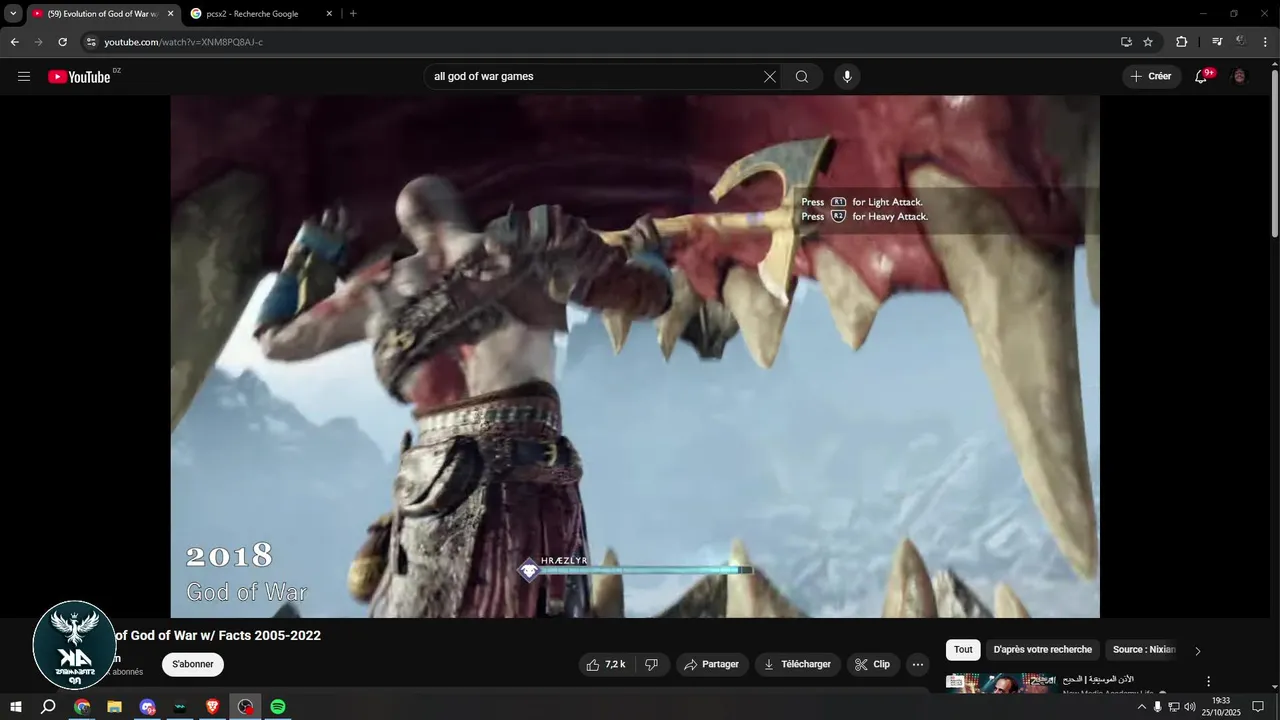
Task: Open File Explorer from taskbar
Action: (x=115, y=707)
